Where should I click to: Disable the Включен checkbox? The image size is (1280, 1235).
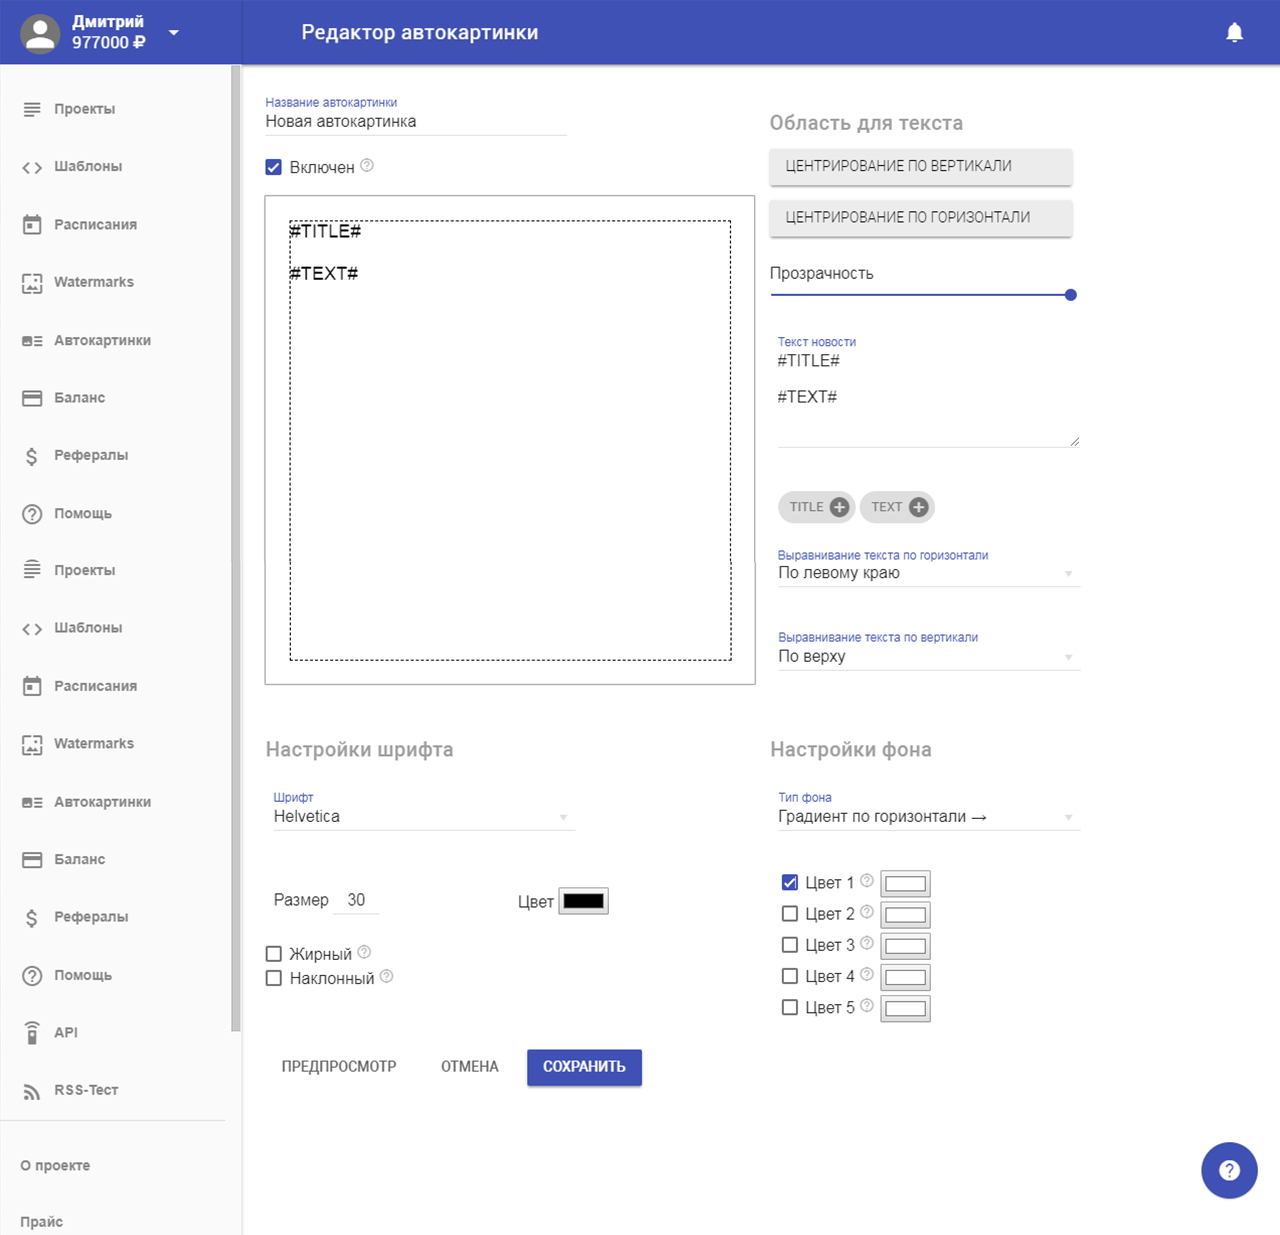pos(274,167)
